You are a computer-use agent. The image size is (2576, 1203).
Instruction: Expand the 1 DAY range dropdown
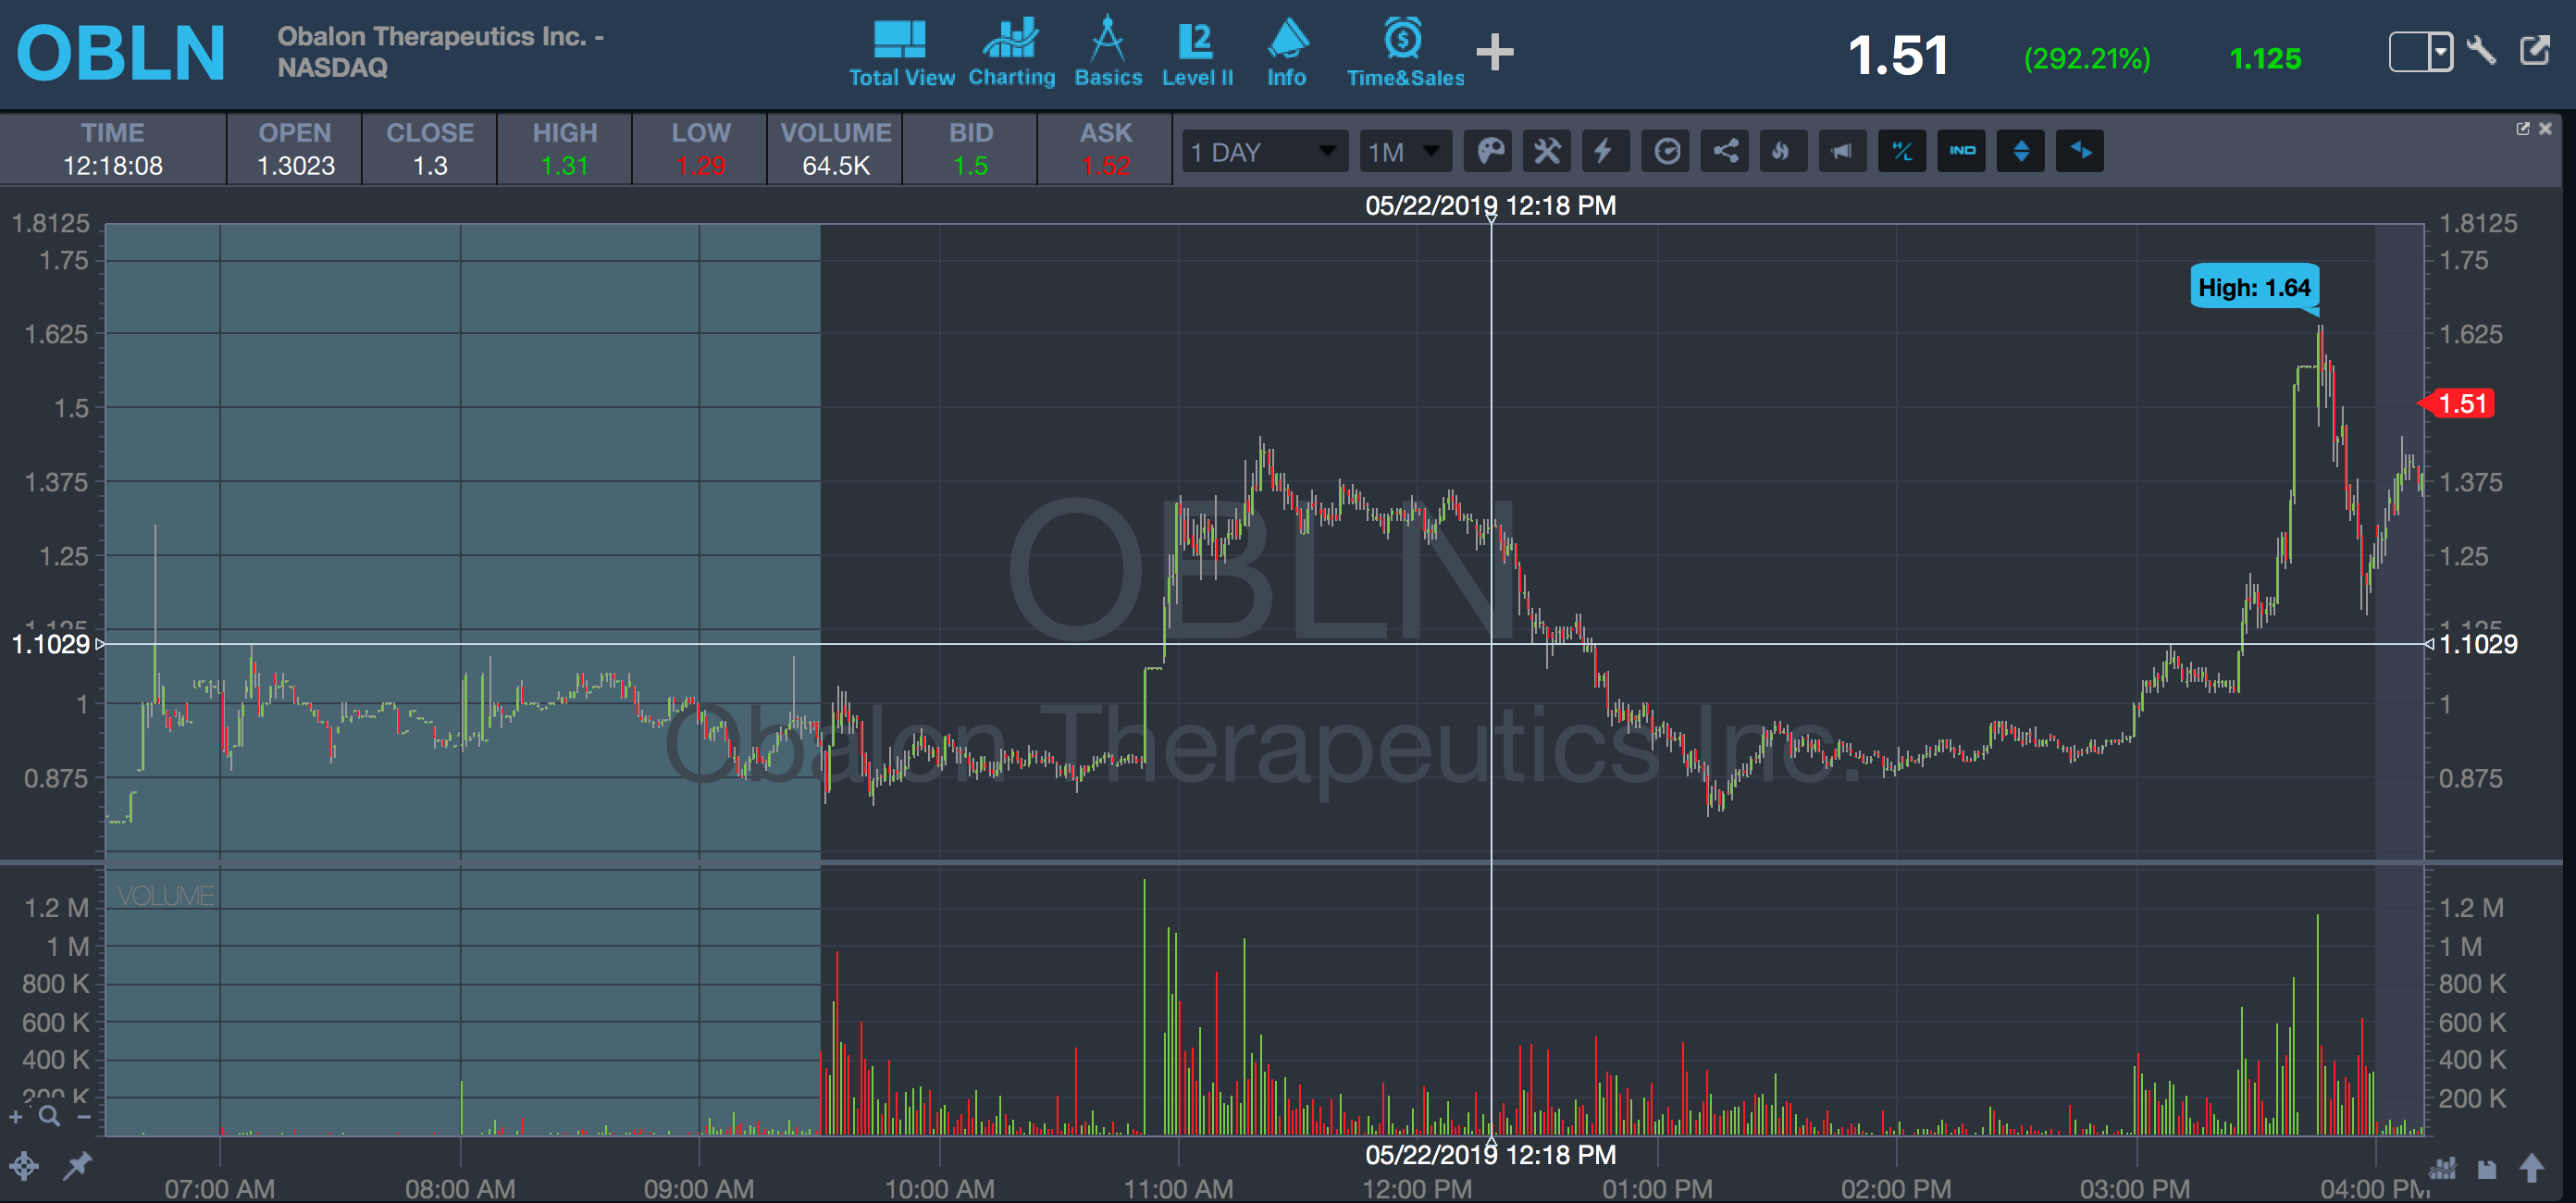pos(1264,152)
